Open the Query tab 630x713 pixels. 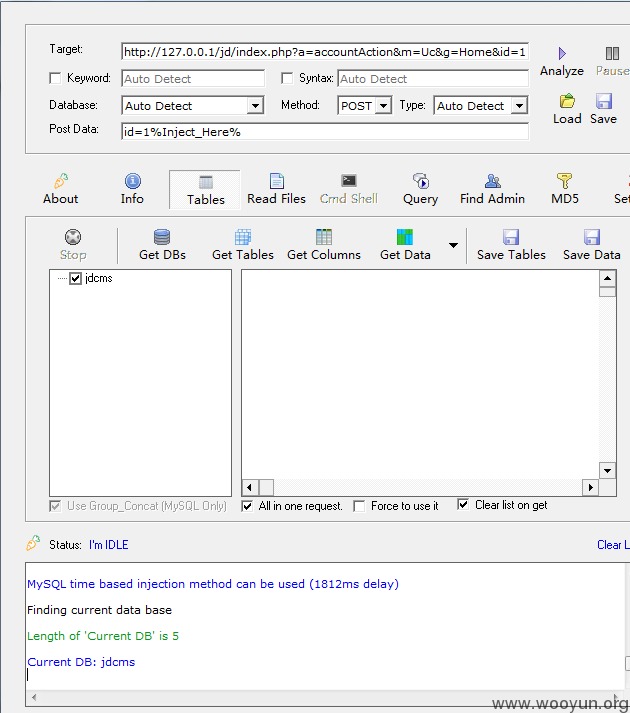[x=420, y=190]
